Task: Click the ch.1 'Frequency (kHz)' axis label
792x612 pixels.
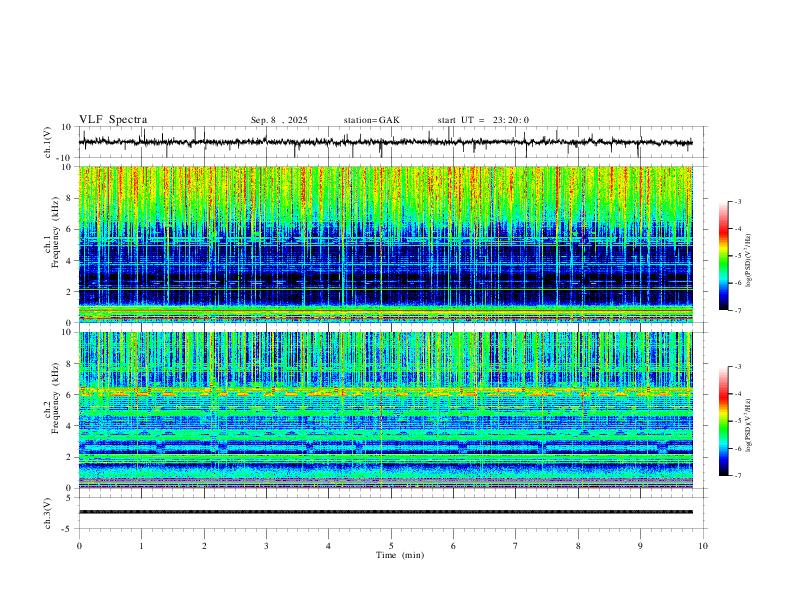Action: [x=55, y=232]
